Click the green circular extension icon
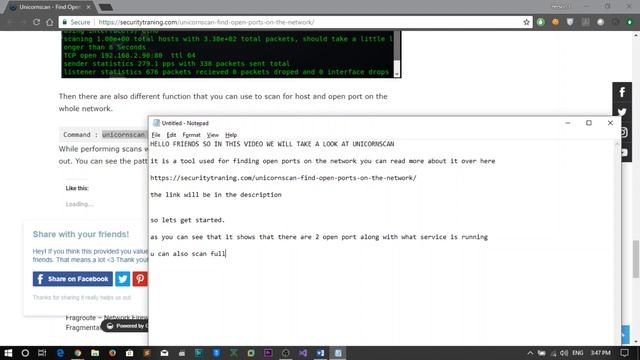 540,22
